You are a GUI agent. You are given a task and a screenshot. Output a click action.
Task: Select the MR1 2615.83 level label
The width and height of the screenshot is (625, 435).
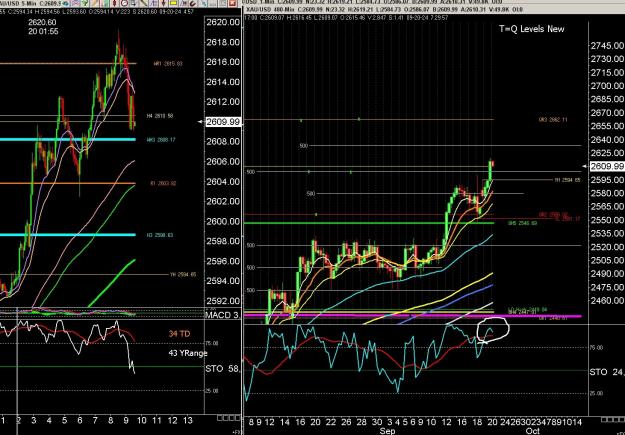click(168, 63)
